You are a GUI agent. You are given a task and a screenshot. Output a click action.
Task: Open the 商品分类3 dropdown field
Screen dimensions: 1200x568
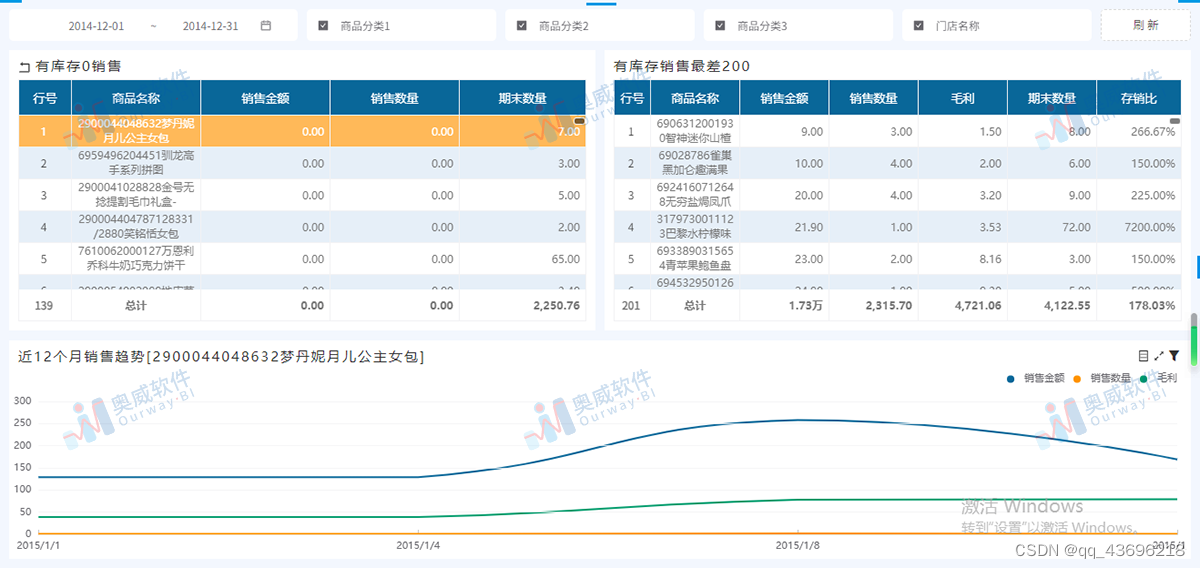click(x=798, y=25)
